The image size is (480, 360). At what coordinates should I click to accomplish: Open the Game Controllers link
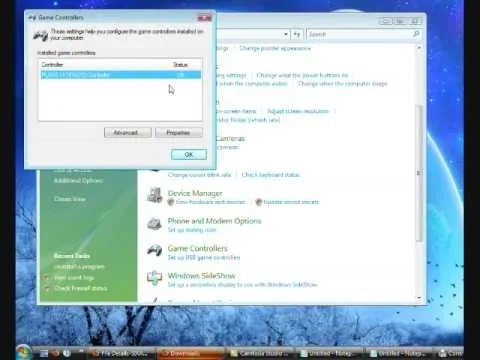[x=198, y=248]
